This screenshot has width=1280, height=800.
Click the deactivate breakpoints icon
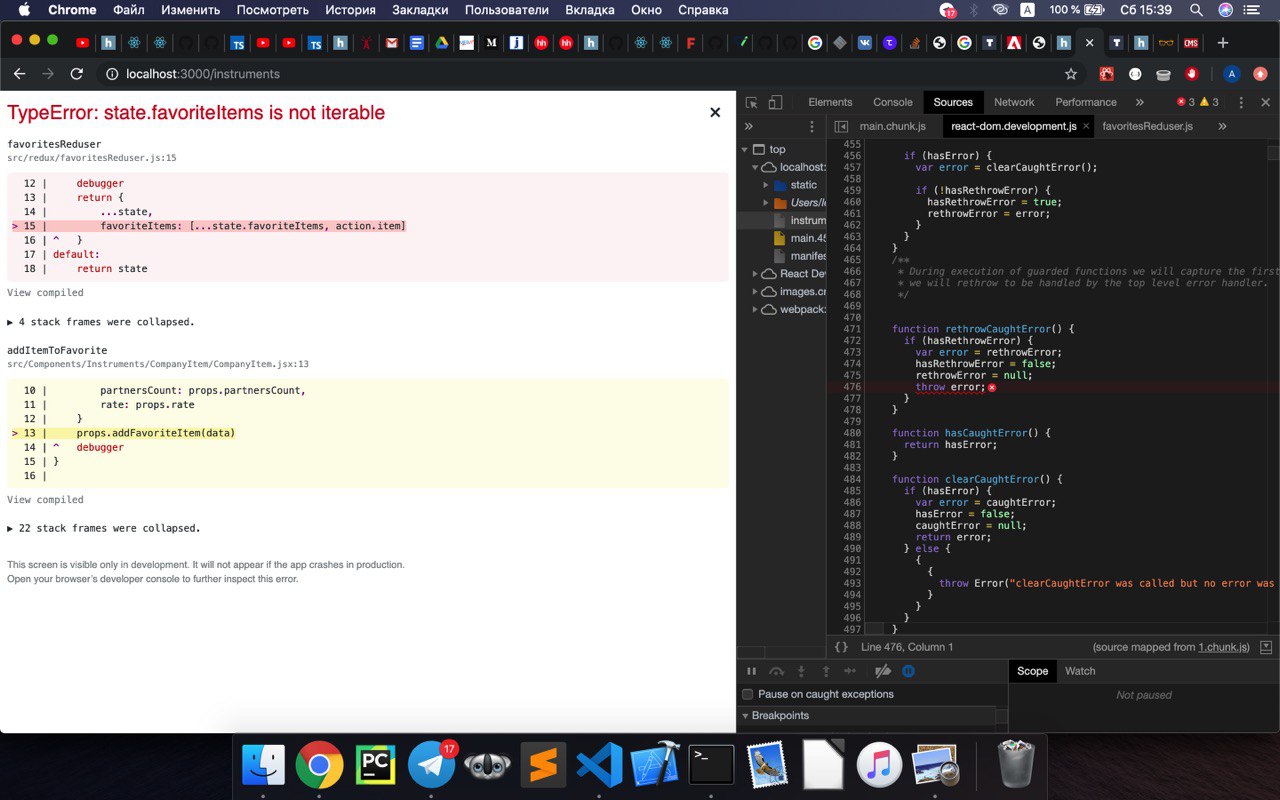(882, 671)
